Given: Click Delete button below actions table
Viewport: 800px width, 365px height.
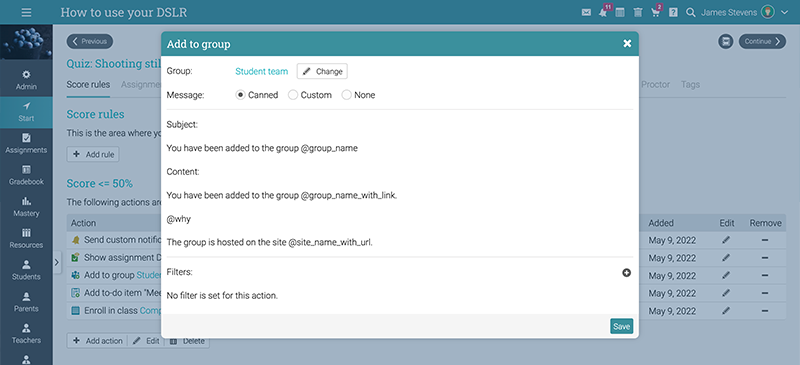Looking at the screenshot, I should (187, 341).
